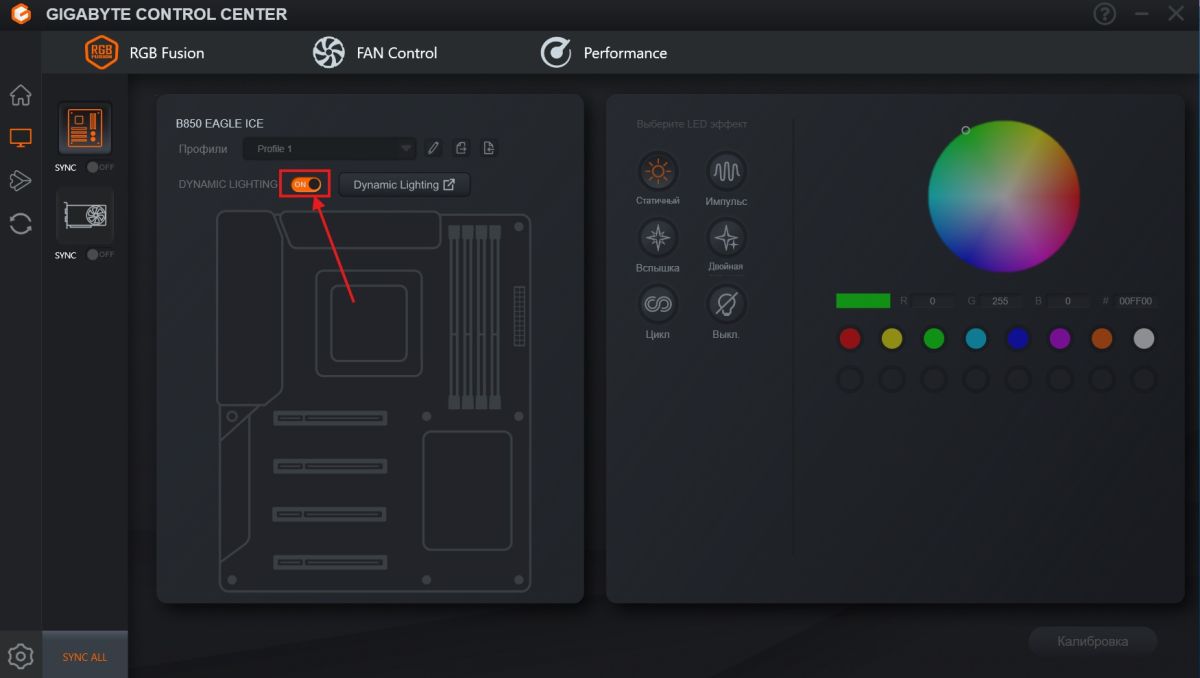Pick a color on the color wheel
Image resolution: width=1200 pixels, height=678 pixels.
click(x=1003, y=196)
